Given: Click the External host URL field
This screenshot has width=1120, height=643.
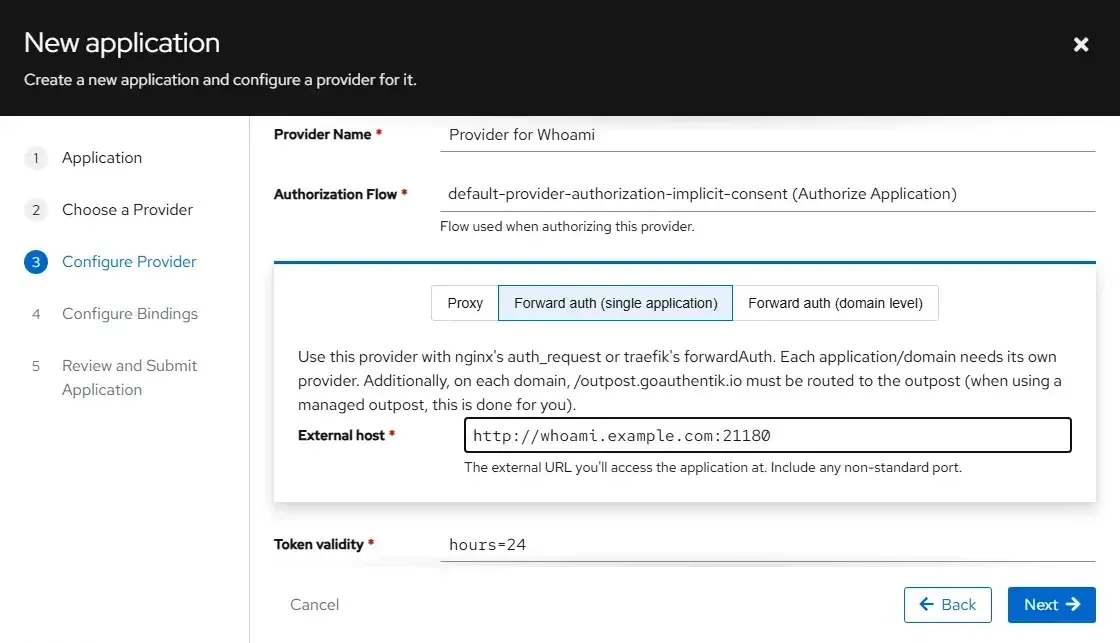Looking at the screenshot, I should [767, 435].
